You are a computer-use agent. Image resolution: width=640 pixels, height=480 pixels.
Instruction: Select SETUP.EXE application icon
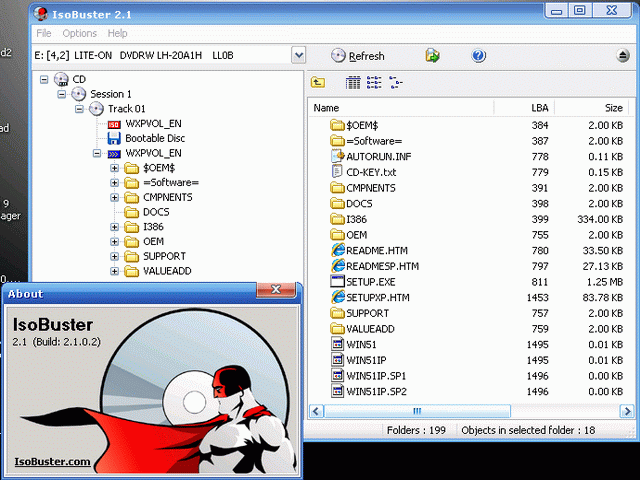(337, 281)
